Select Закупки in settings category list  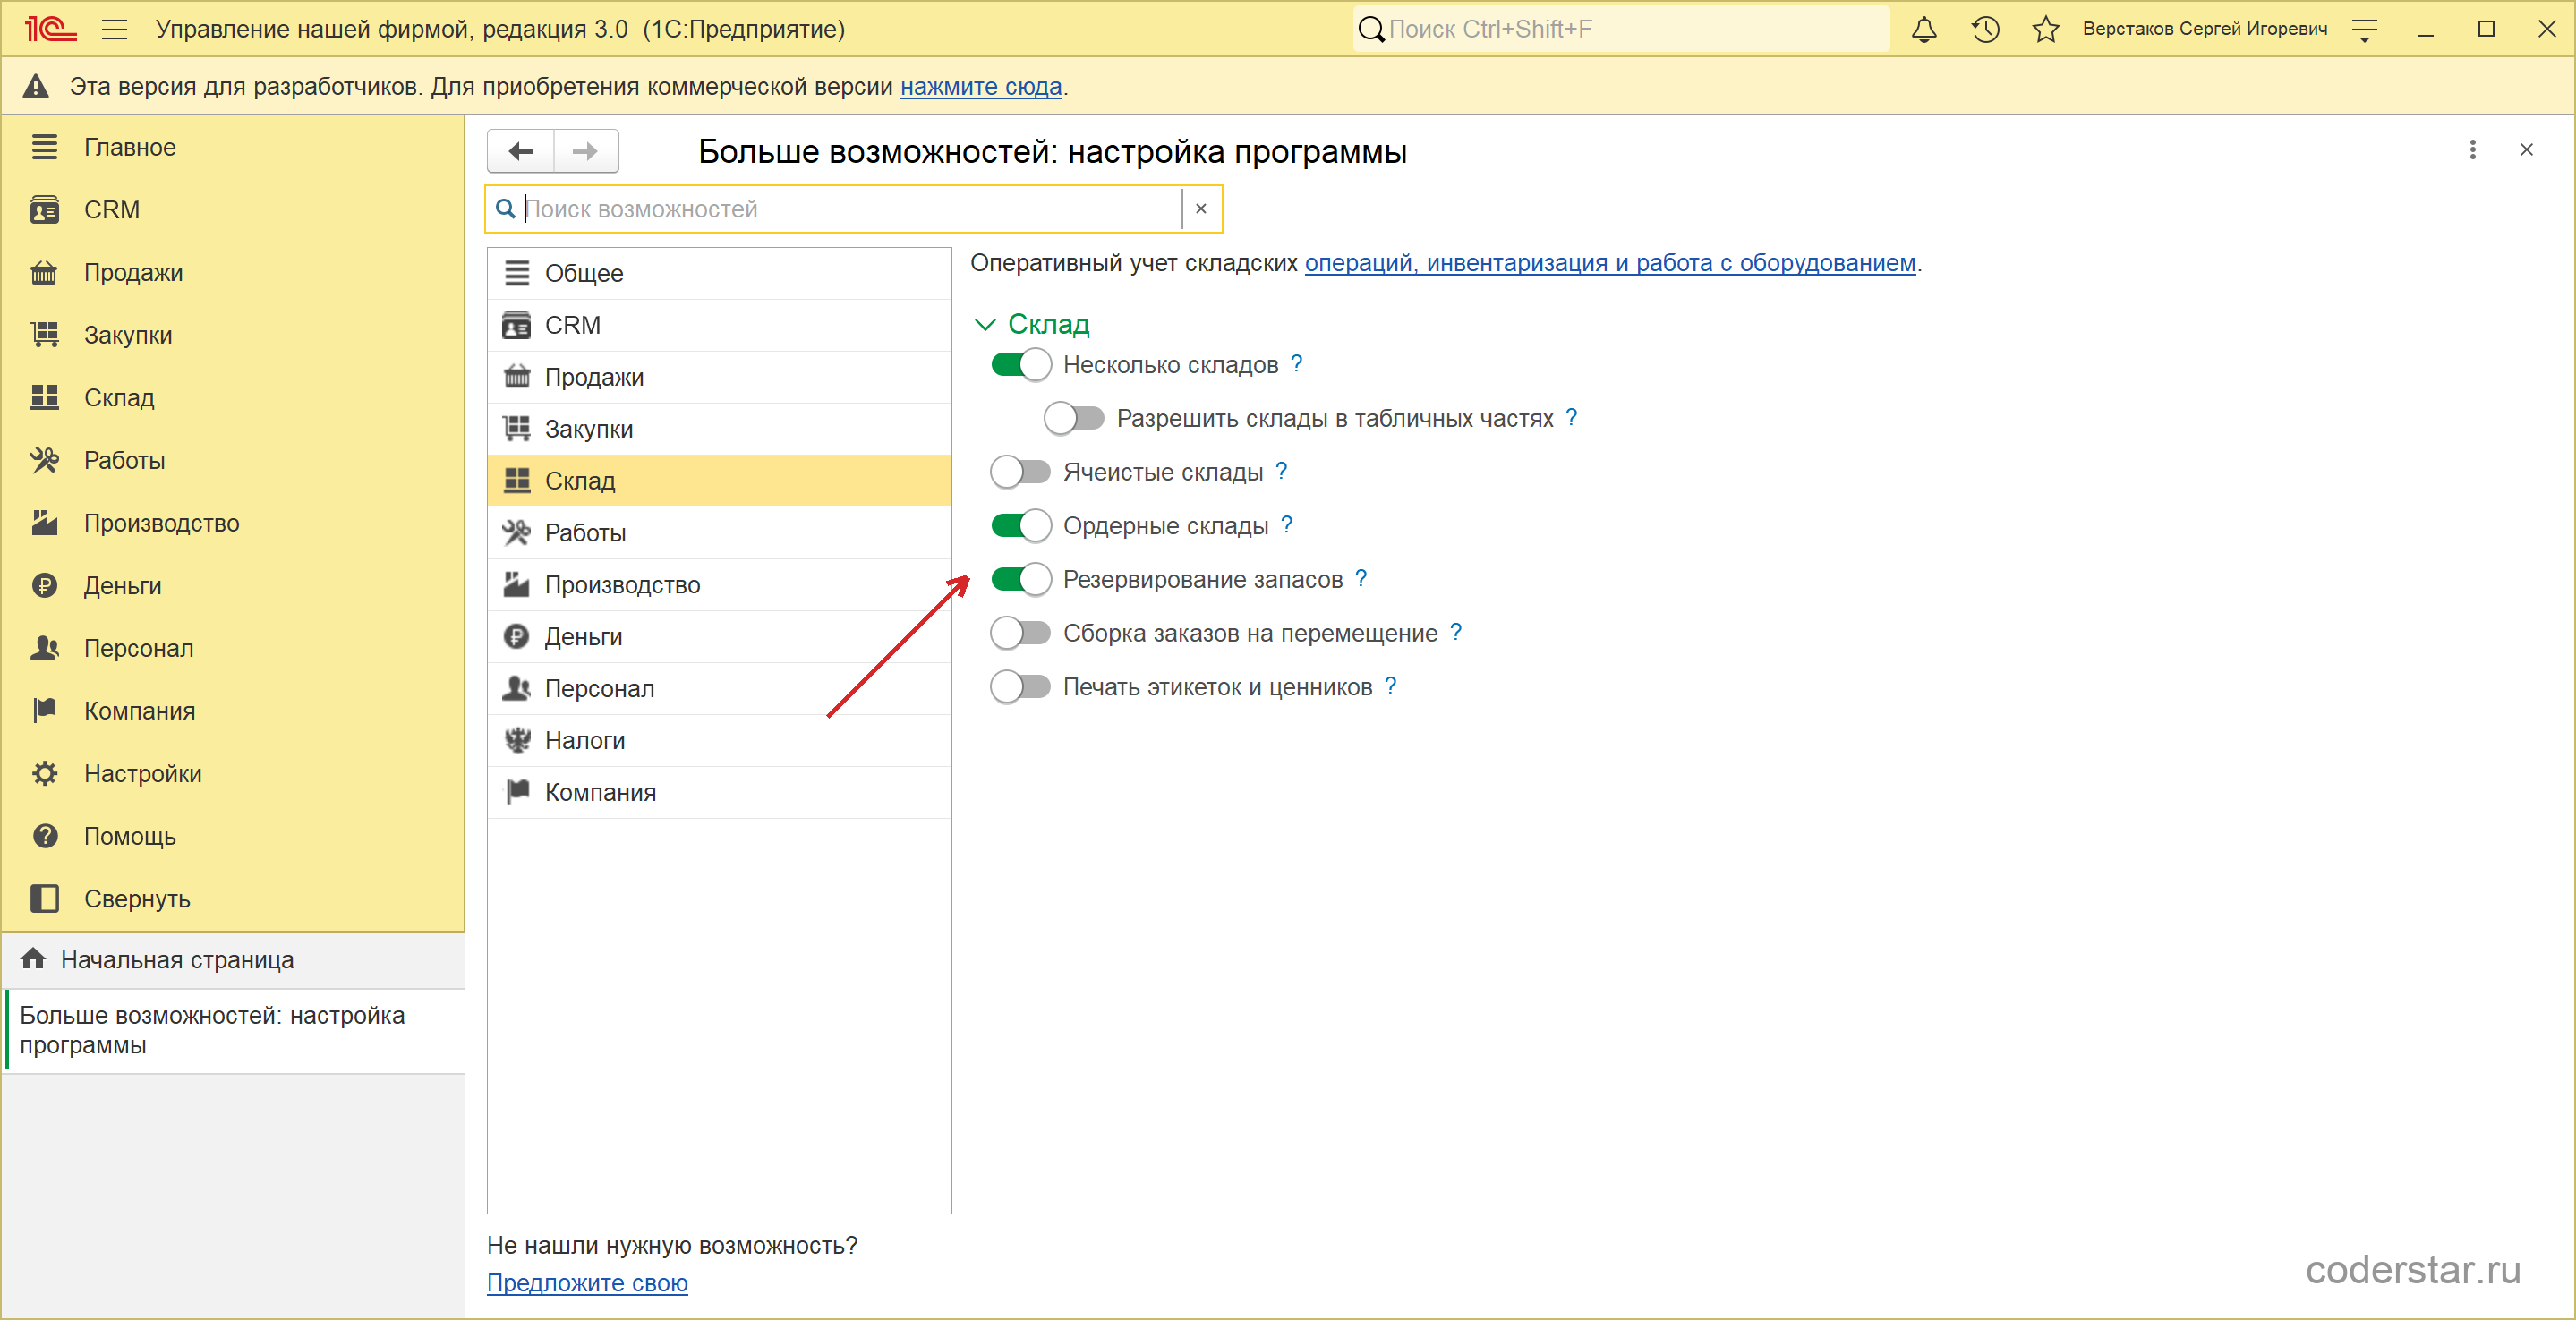(x=719, y=429)
